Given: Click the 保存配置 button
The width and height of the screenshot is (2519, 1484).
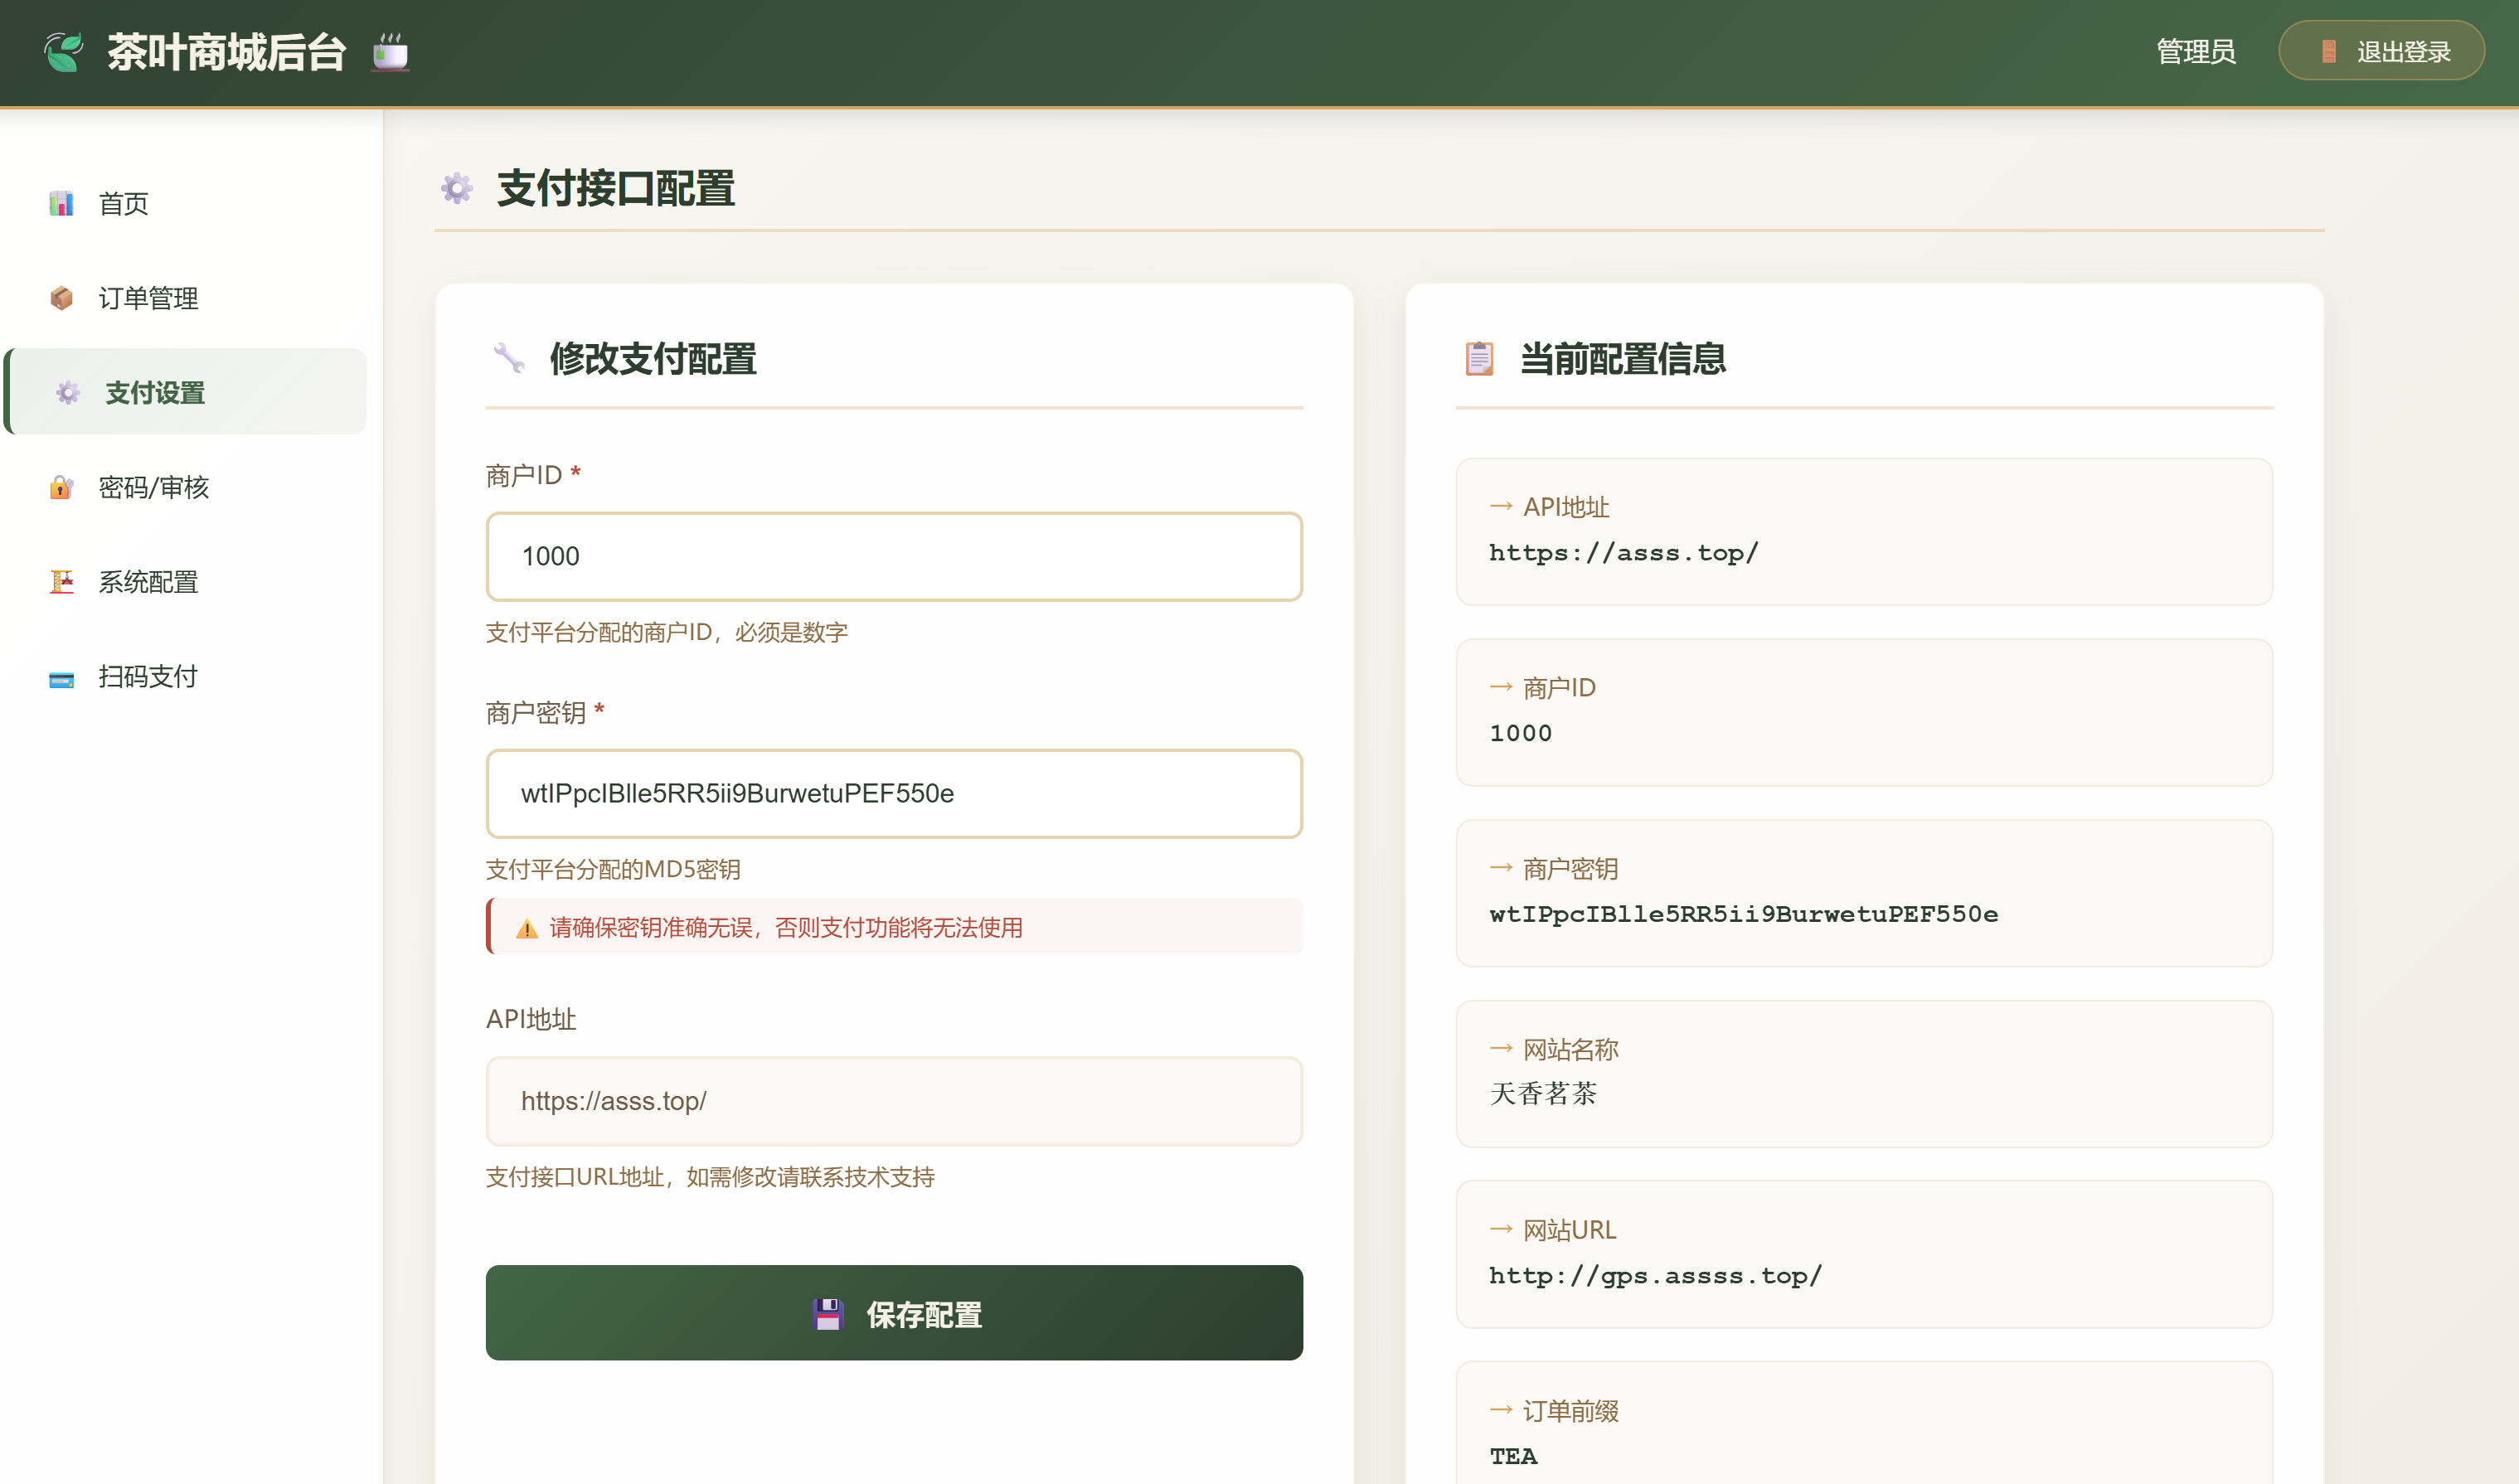Looking at the screenshot, I should (893, 1313).
